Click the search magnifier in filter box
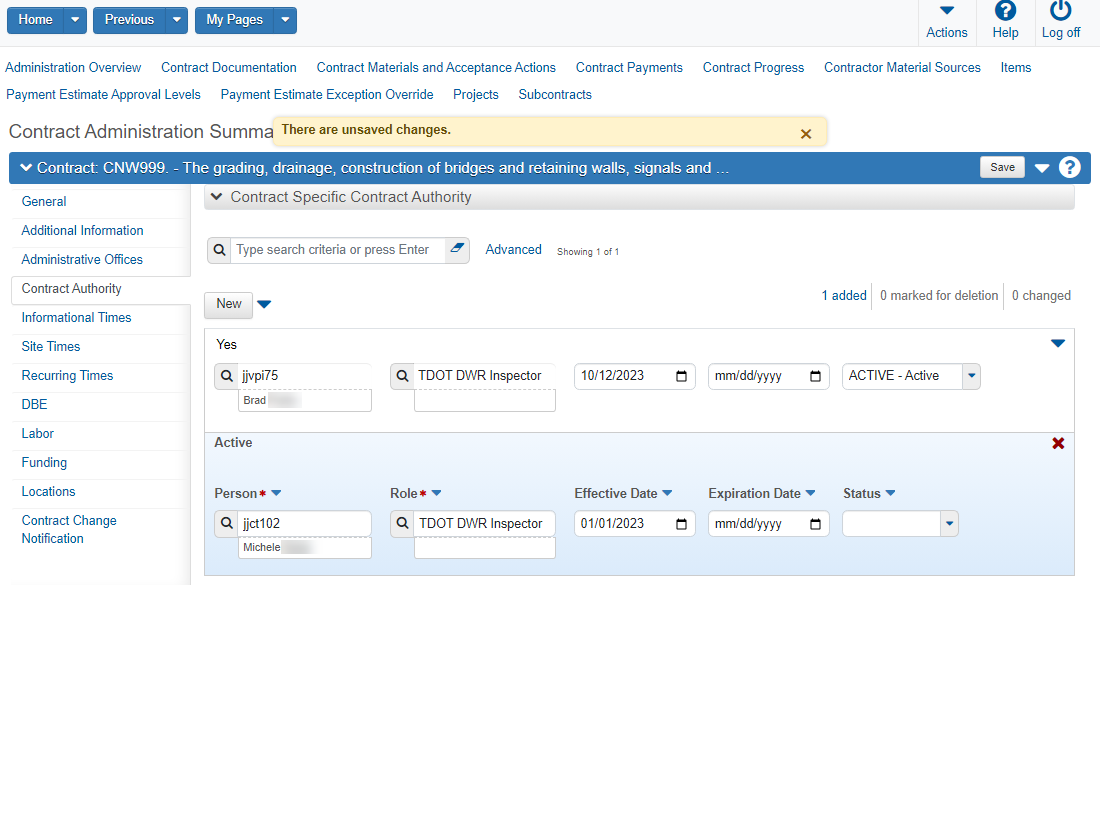 [220, 250]
